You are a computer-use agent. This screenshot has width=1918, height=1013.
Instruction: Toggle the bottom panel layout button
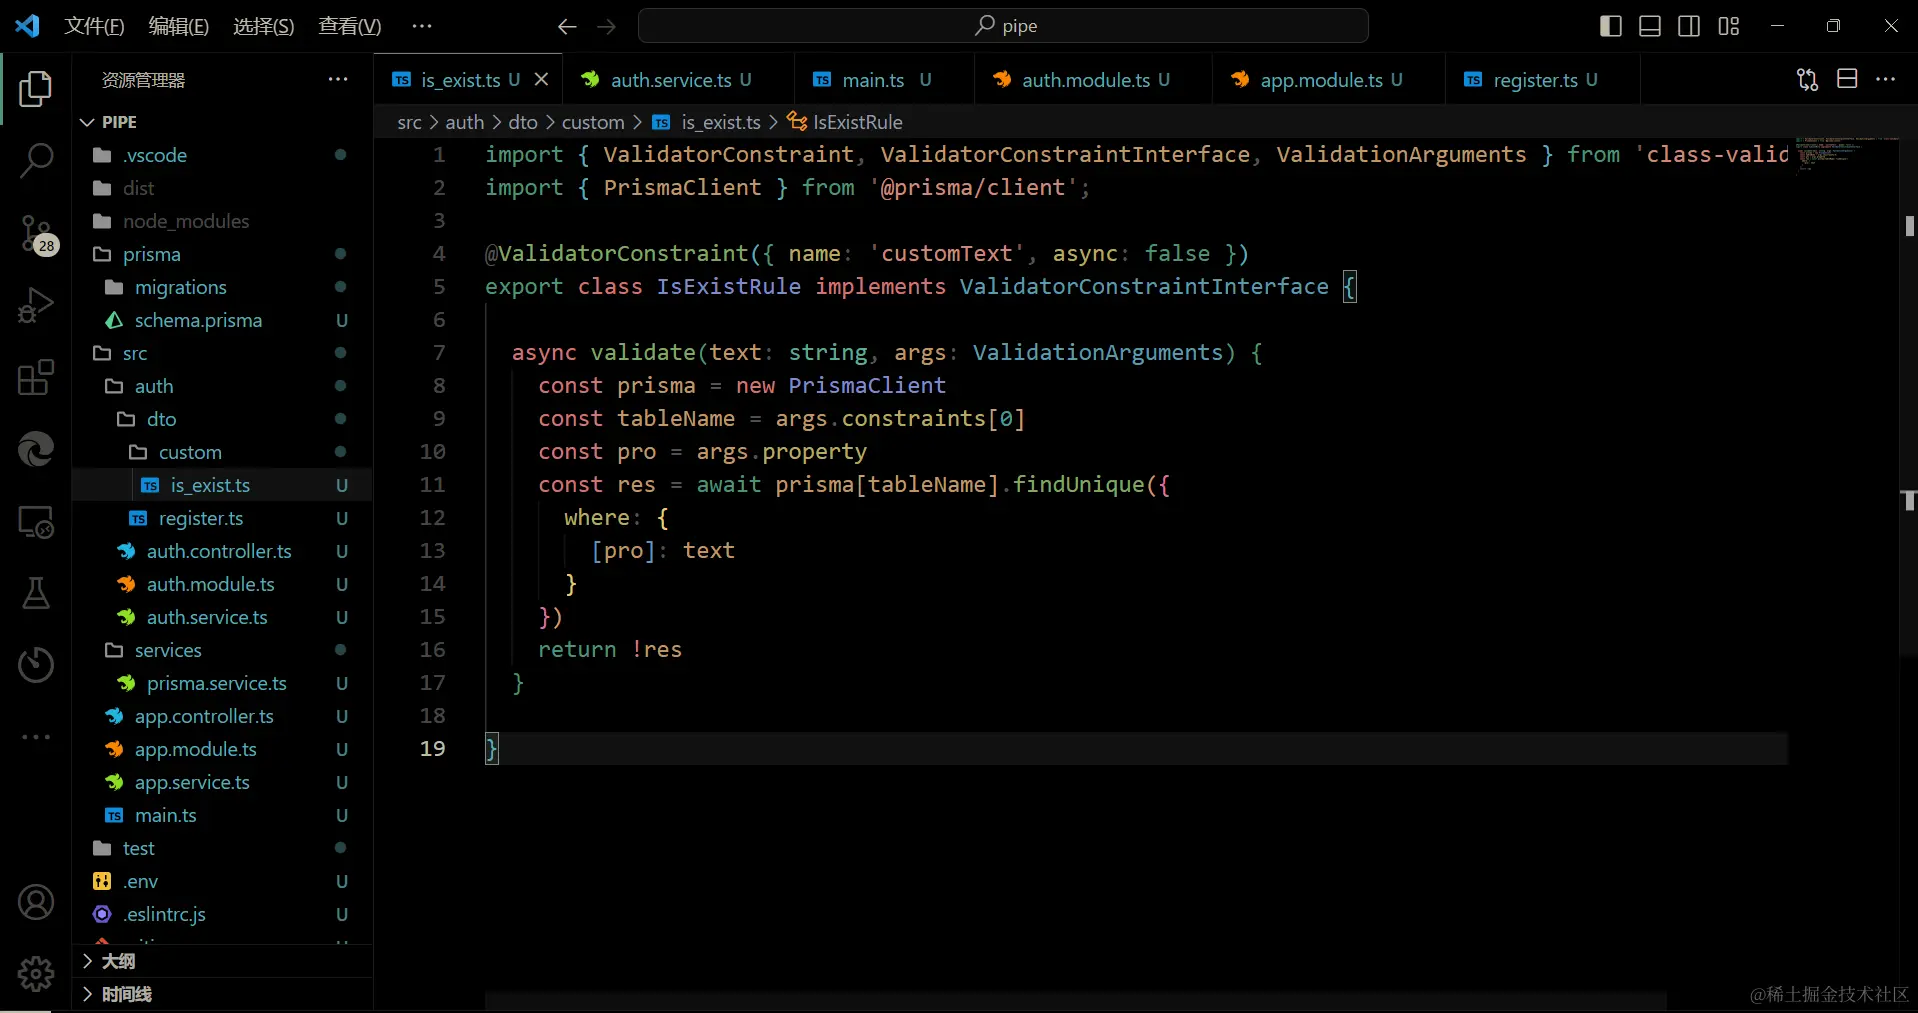pos(1650,26)
